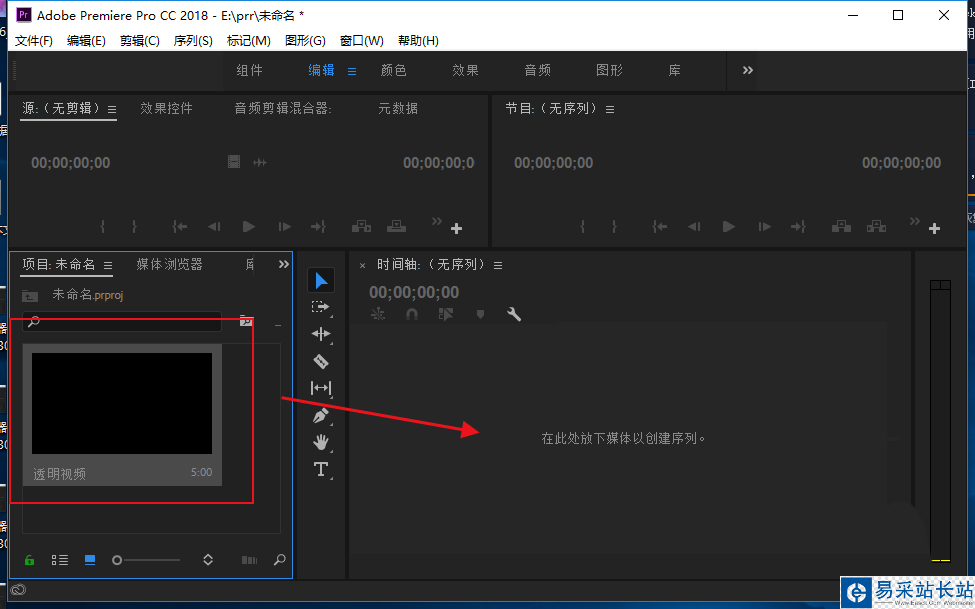Toggle Snap magnet in the timeline
Screen dimensions: 975x609
[412, 314]
